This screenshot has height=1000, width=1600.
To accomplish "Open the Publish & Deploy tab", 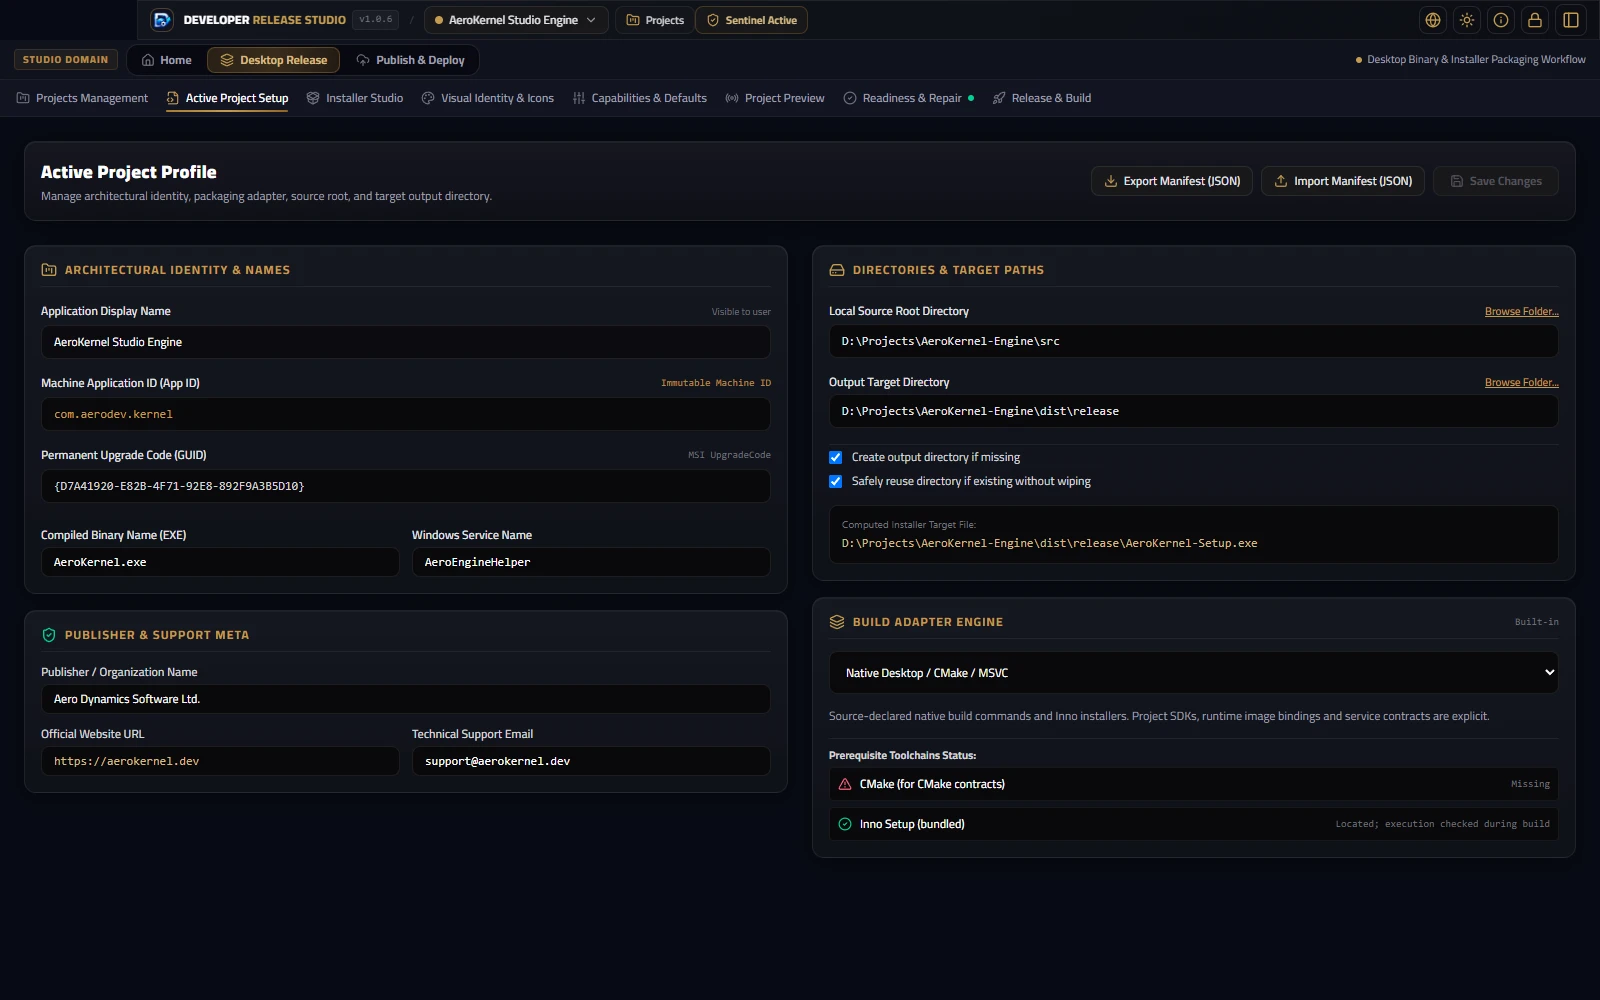I will click(x=411, y=60).
